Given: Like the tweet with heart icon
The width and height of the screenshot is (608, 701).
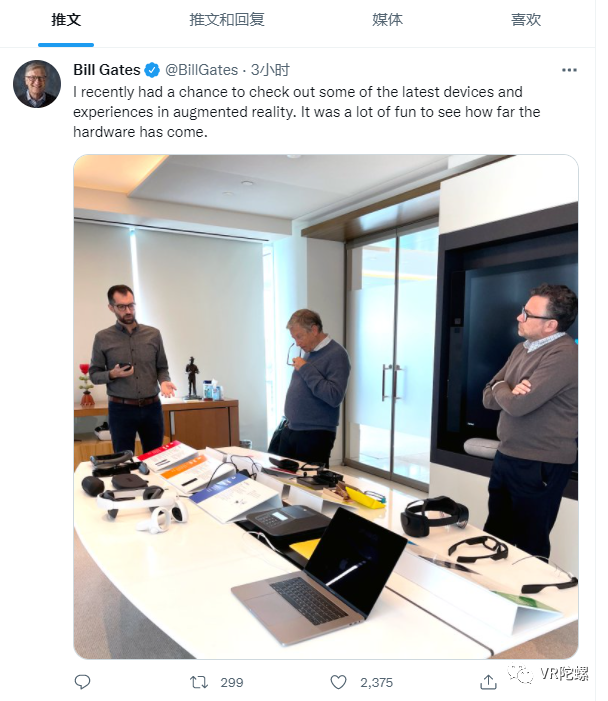Looking at the screenshot, I should (338, 682).
